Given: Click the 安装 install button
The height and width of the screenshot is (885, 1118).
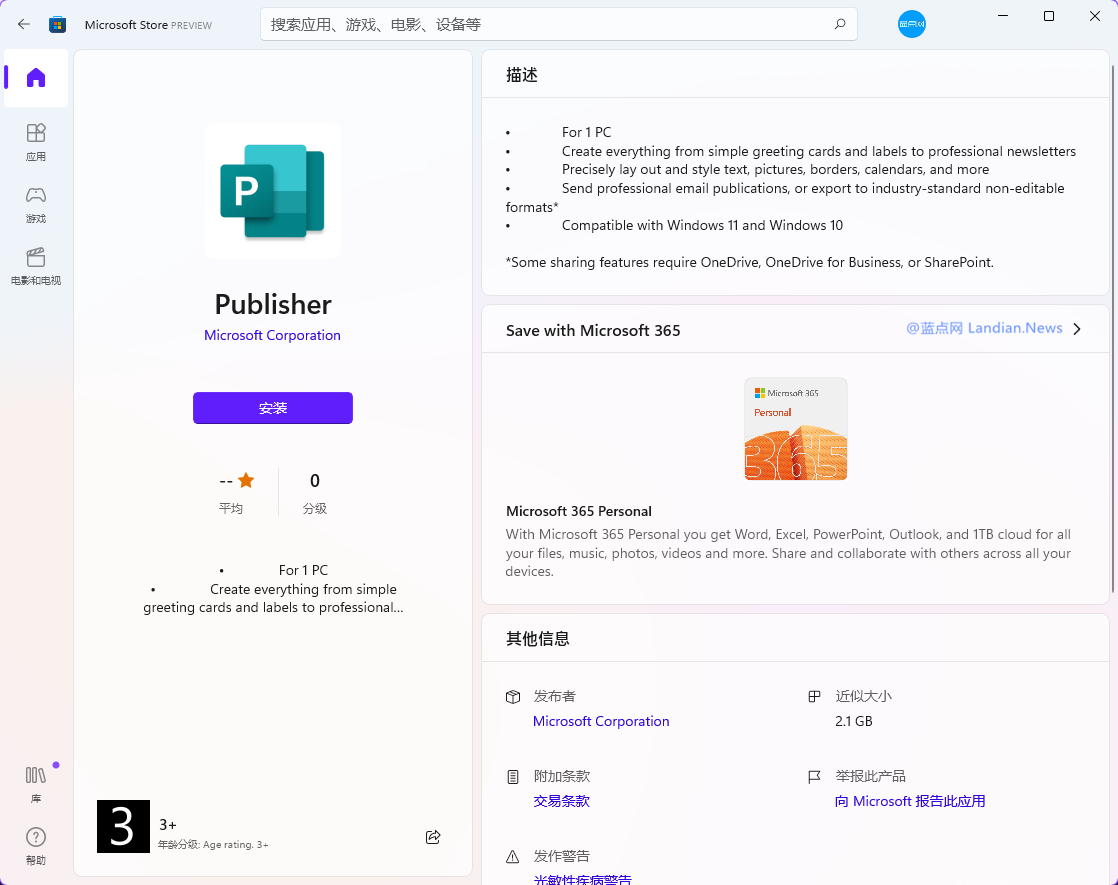Looking at the screenshot, I should point(273,408).
